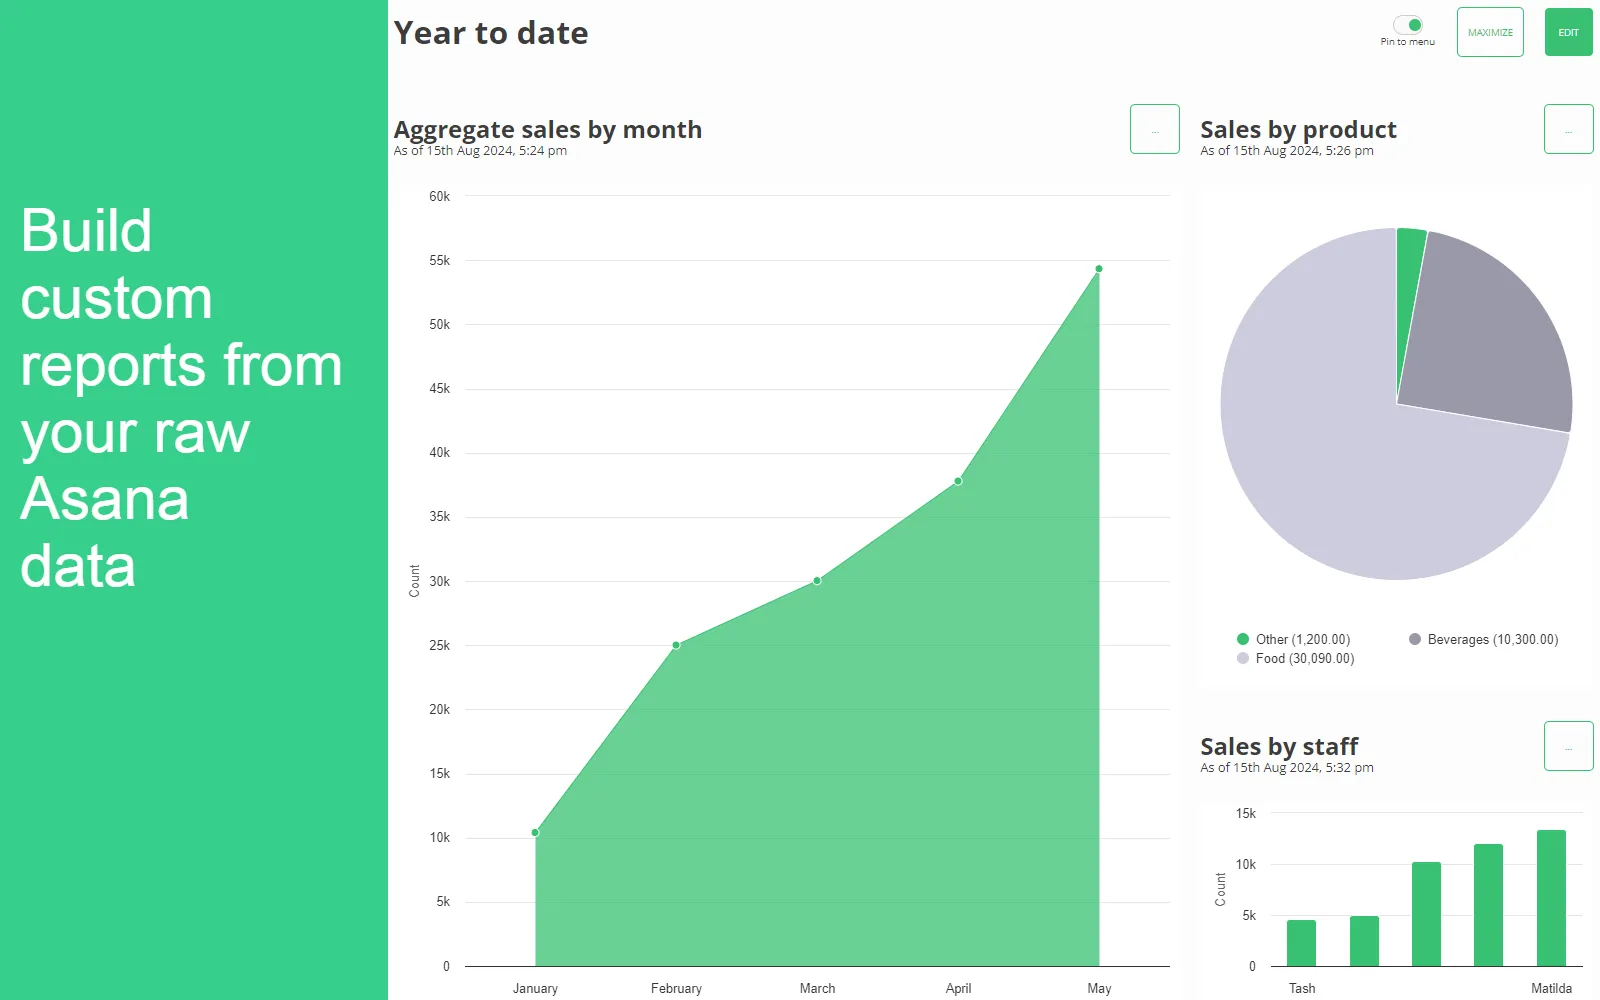This screenshot has width=1600, height=1000.
Task: Open Sales by product options menu
Action: pos(1568,129)
